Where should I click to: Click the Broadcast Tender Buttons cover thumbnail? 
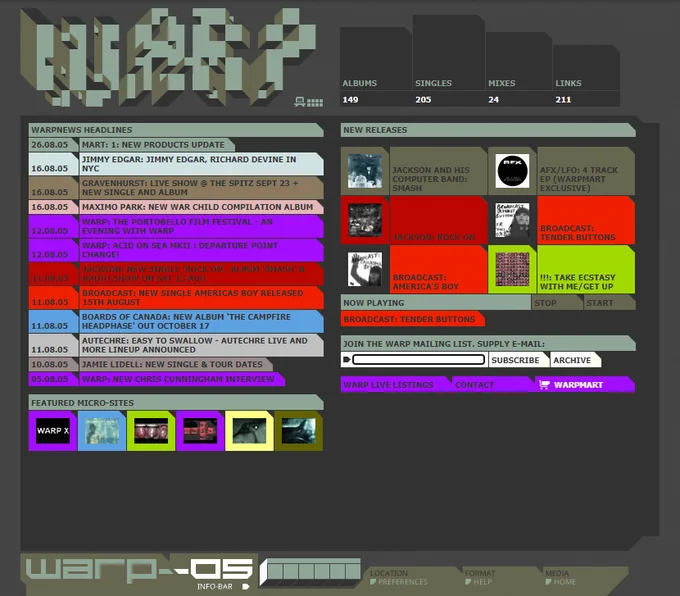pyautogui.click(x=512, y=220)
